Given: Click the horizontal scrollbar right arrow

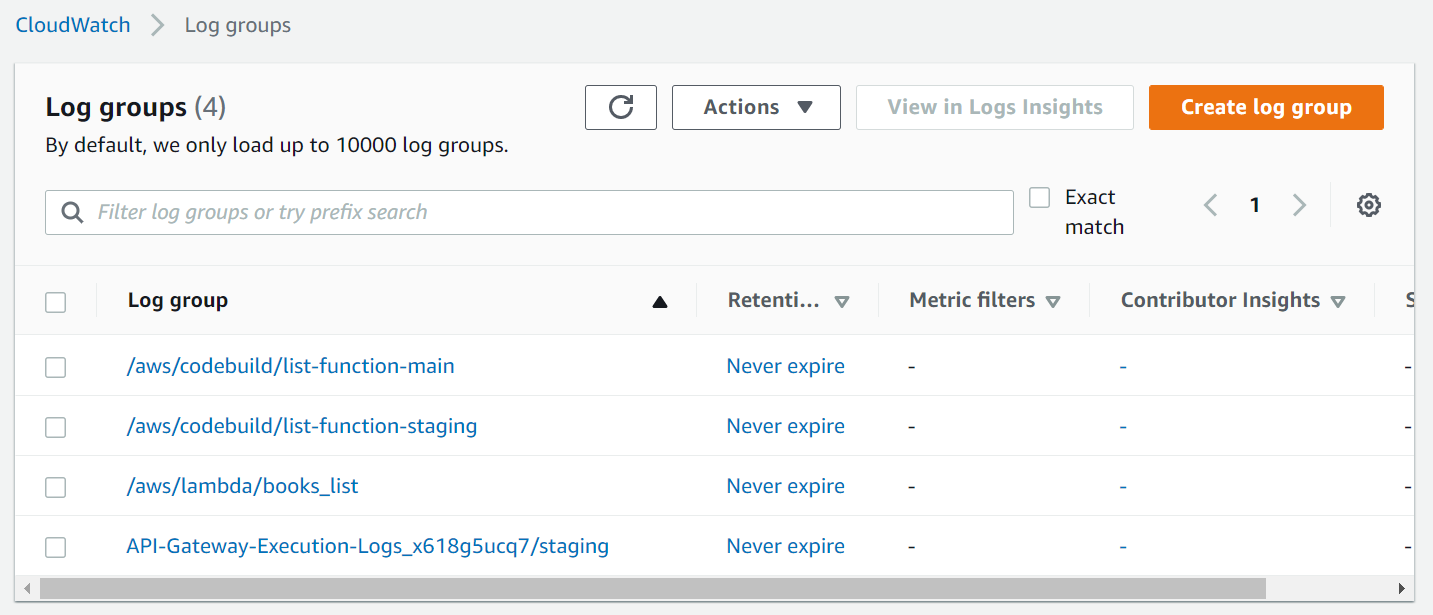Looking at the screenshot, I should click(x=1402, y=588).
